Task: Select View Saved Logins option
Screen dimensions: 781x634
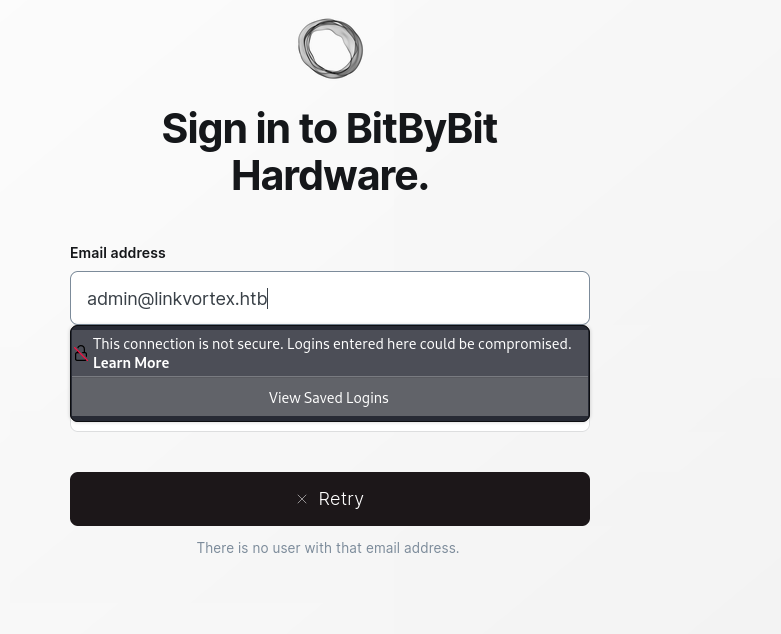Action: [x=330, y=398]
